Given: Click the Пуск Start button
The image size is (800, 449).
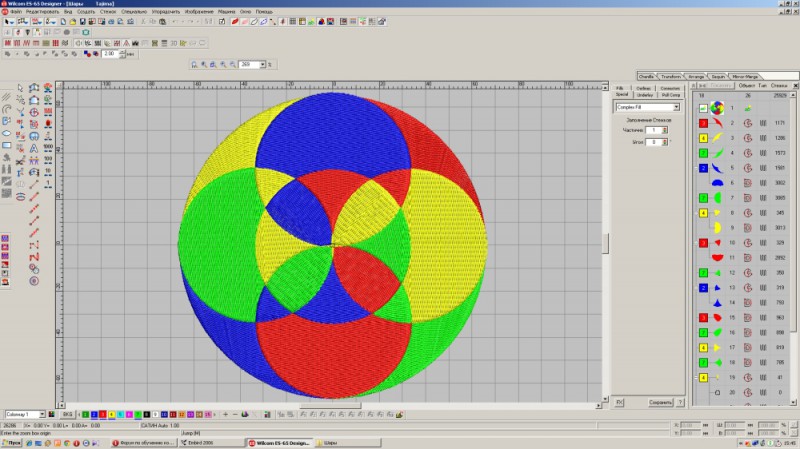Looking at the screenshot, I should 12,443.
